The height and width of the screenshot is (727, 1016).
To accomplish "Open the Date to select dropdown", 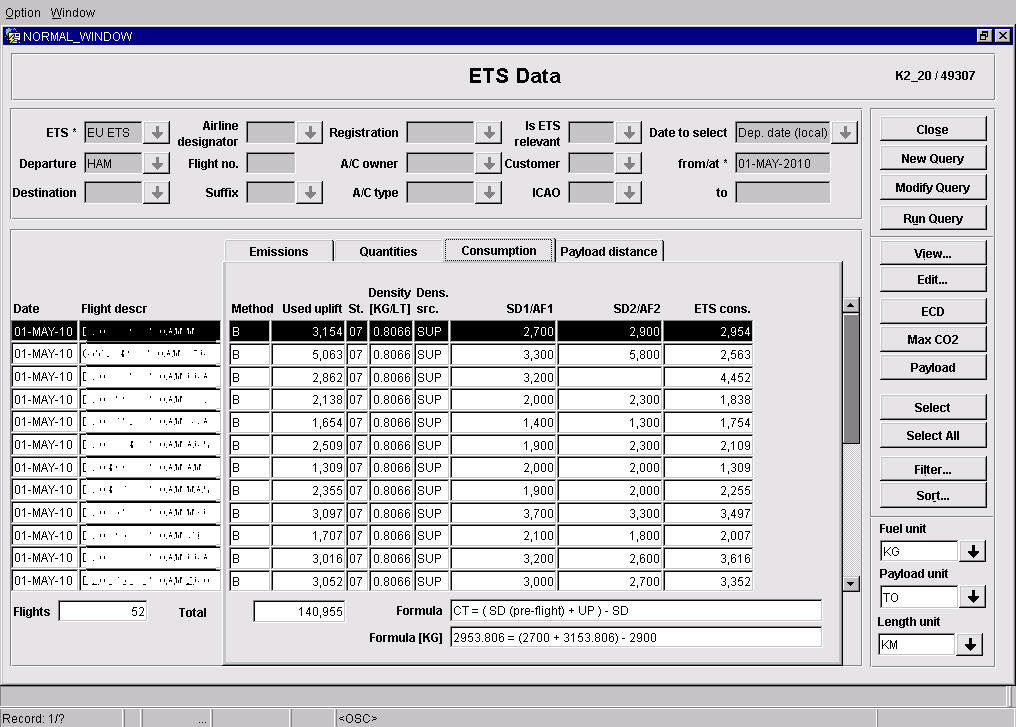I will point(845,133).
